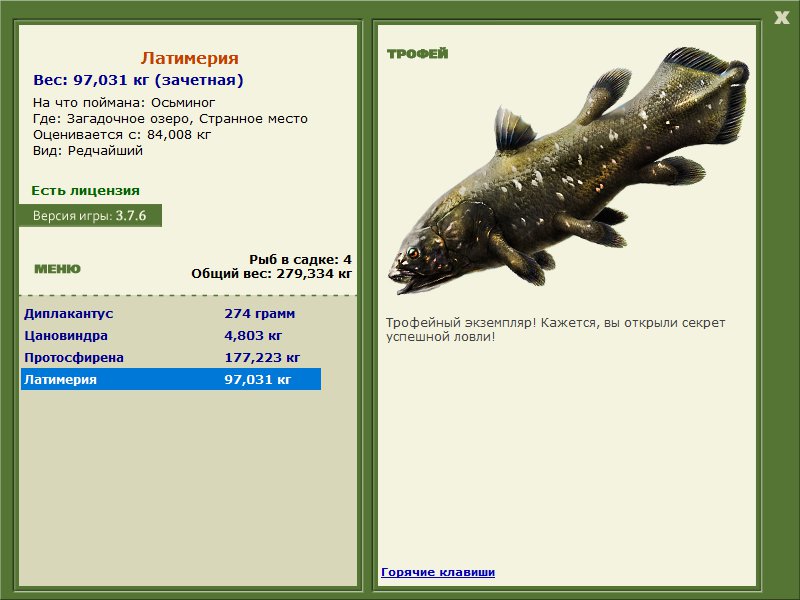800x600 pixels.
Task: Select the Цановиндра row in the fish list
Action: click(171, 336)
